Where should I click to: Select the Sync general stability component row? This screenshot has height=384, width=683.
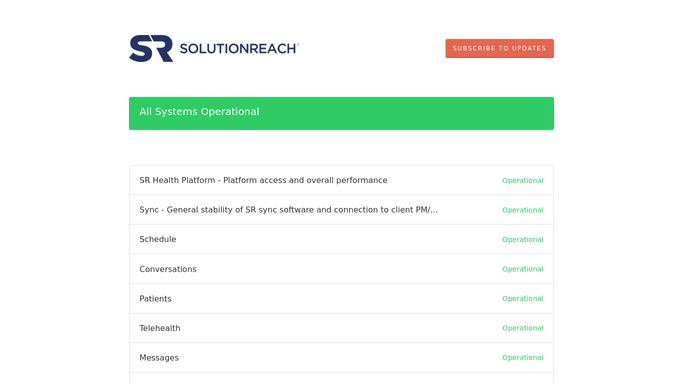point(341,210)
